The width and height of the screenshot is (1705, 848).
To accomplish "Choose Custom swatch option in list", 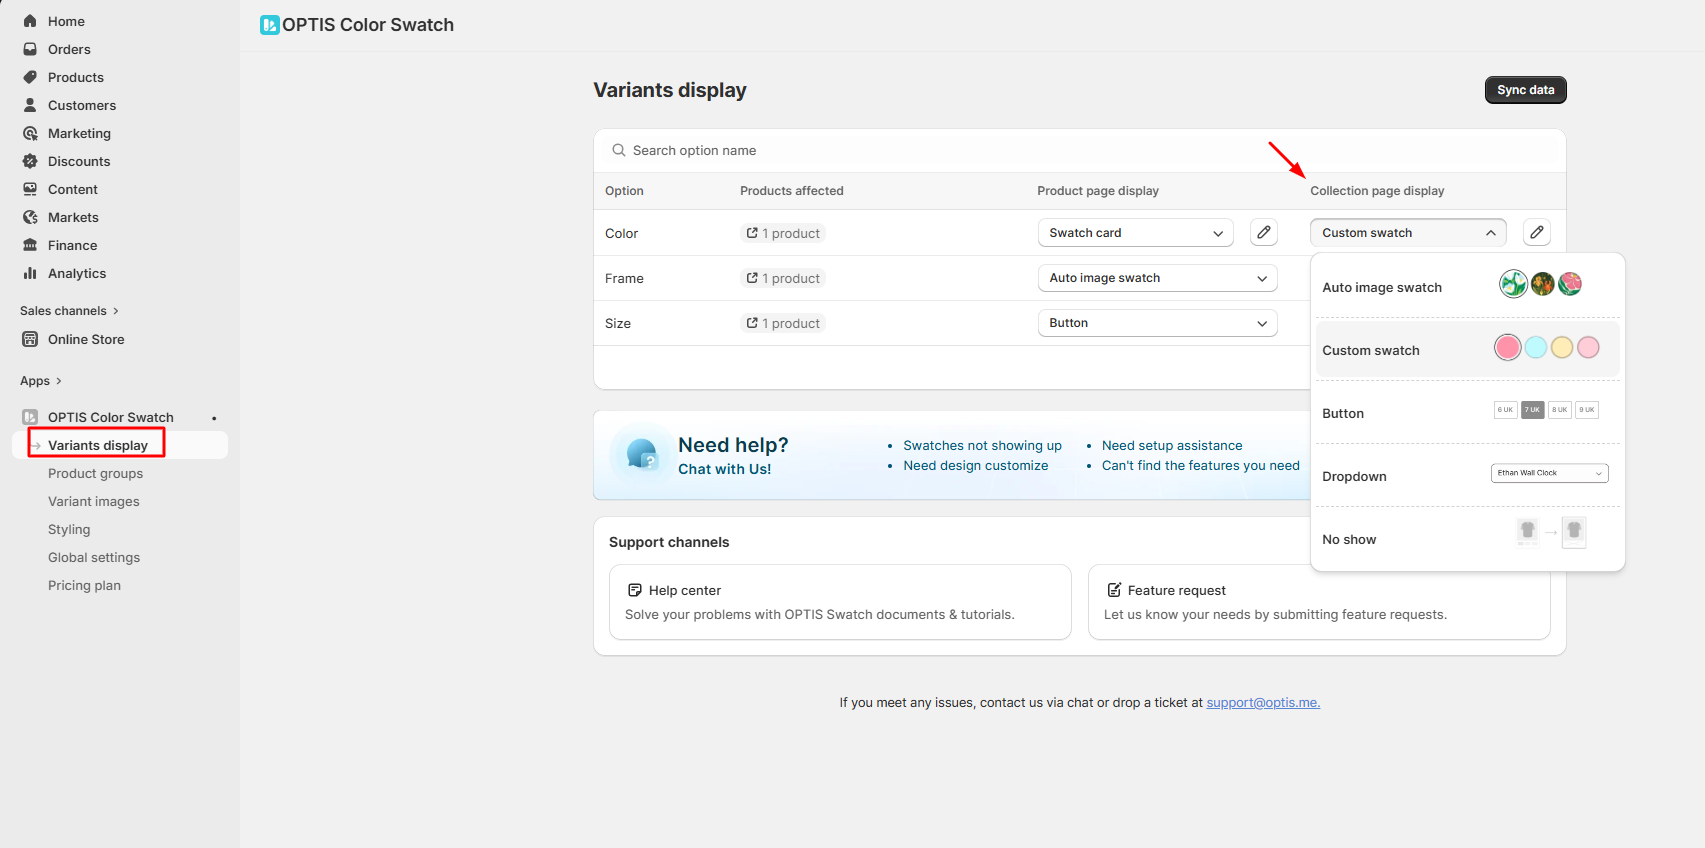I will tap(1467, 350).
